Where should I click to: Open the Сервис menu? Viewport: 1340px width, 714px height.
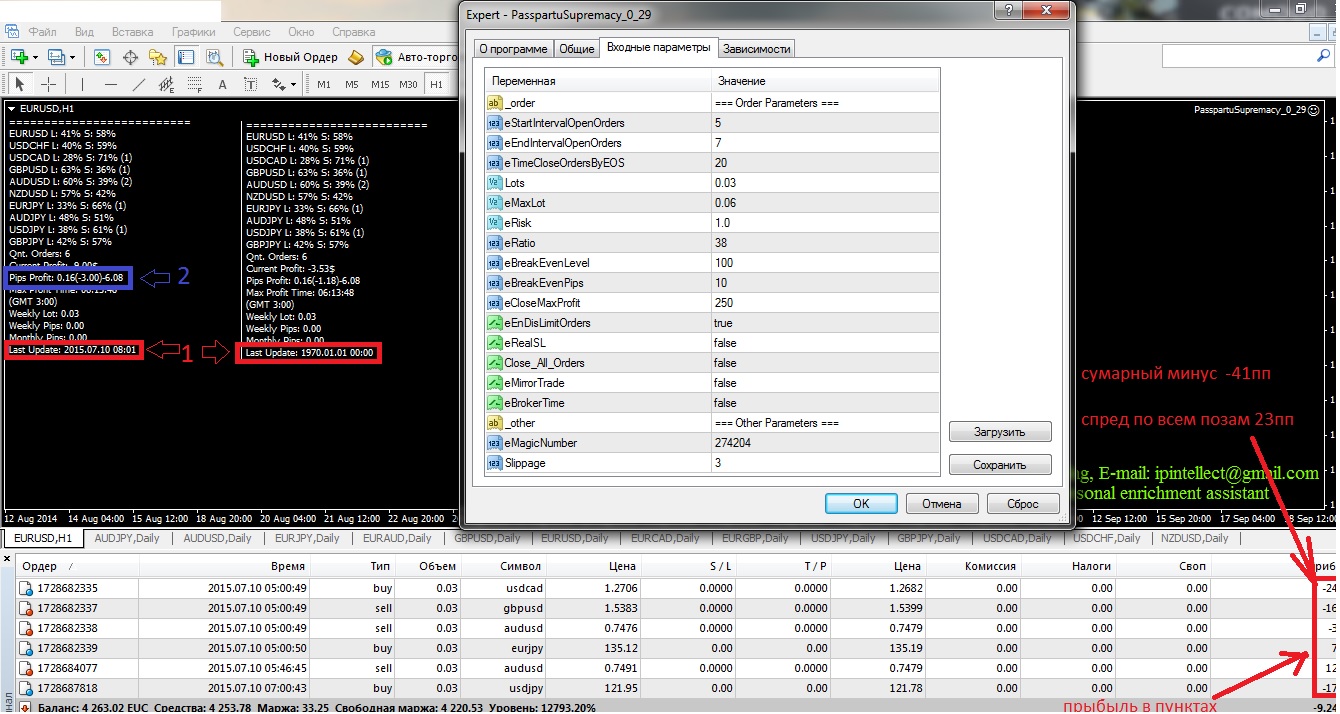(x=252, y=32)
